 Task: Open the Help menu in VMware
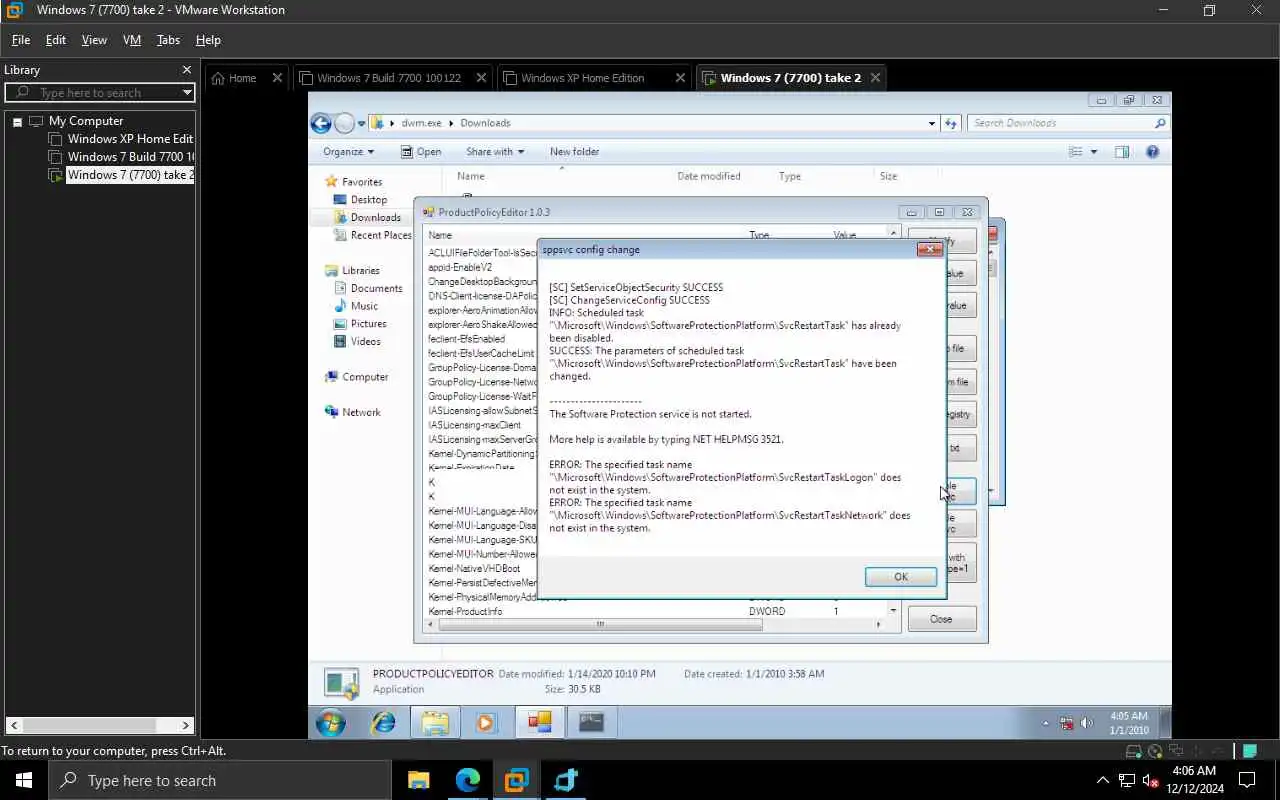click(208, 40)
